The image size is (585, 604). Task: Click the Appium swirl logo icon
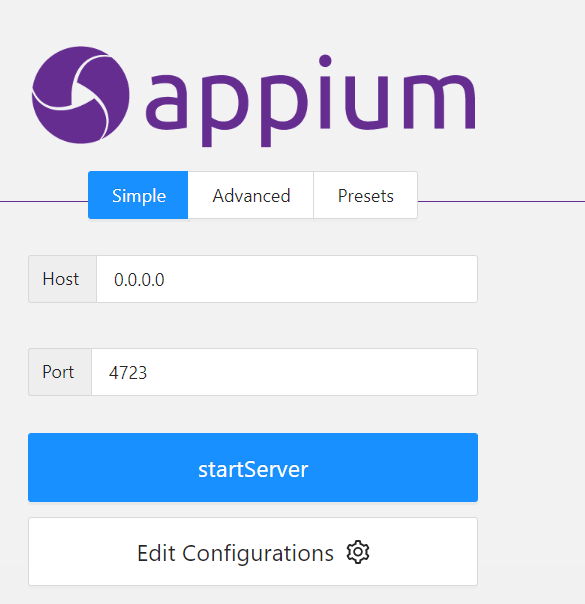click(x=80, y=95)
